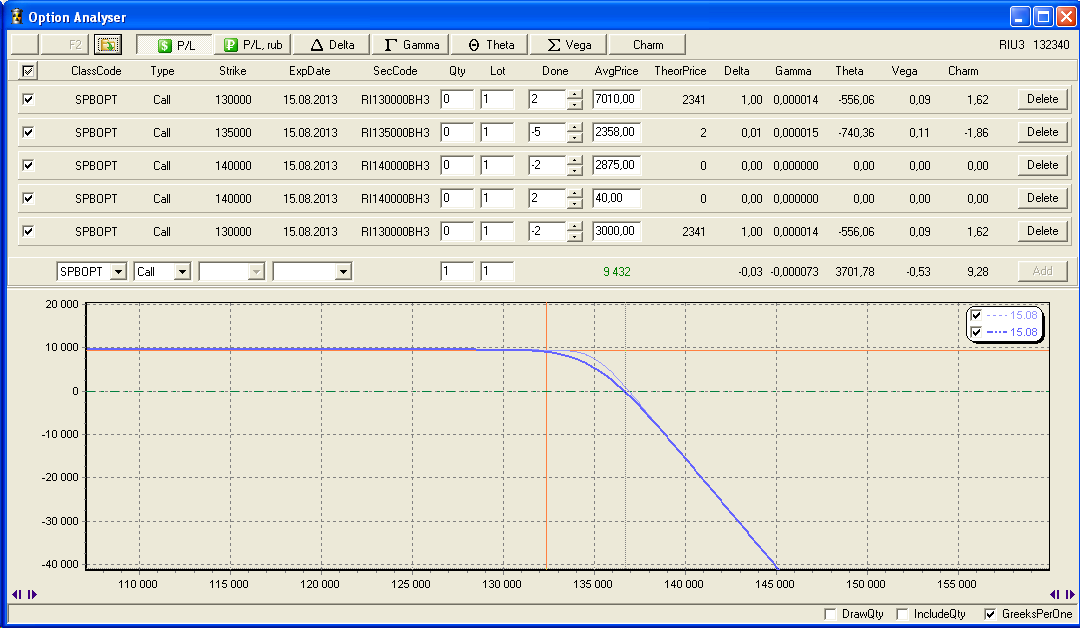Toggle the select-all checkbox in header

coord(28,71)
